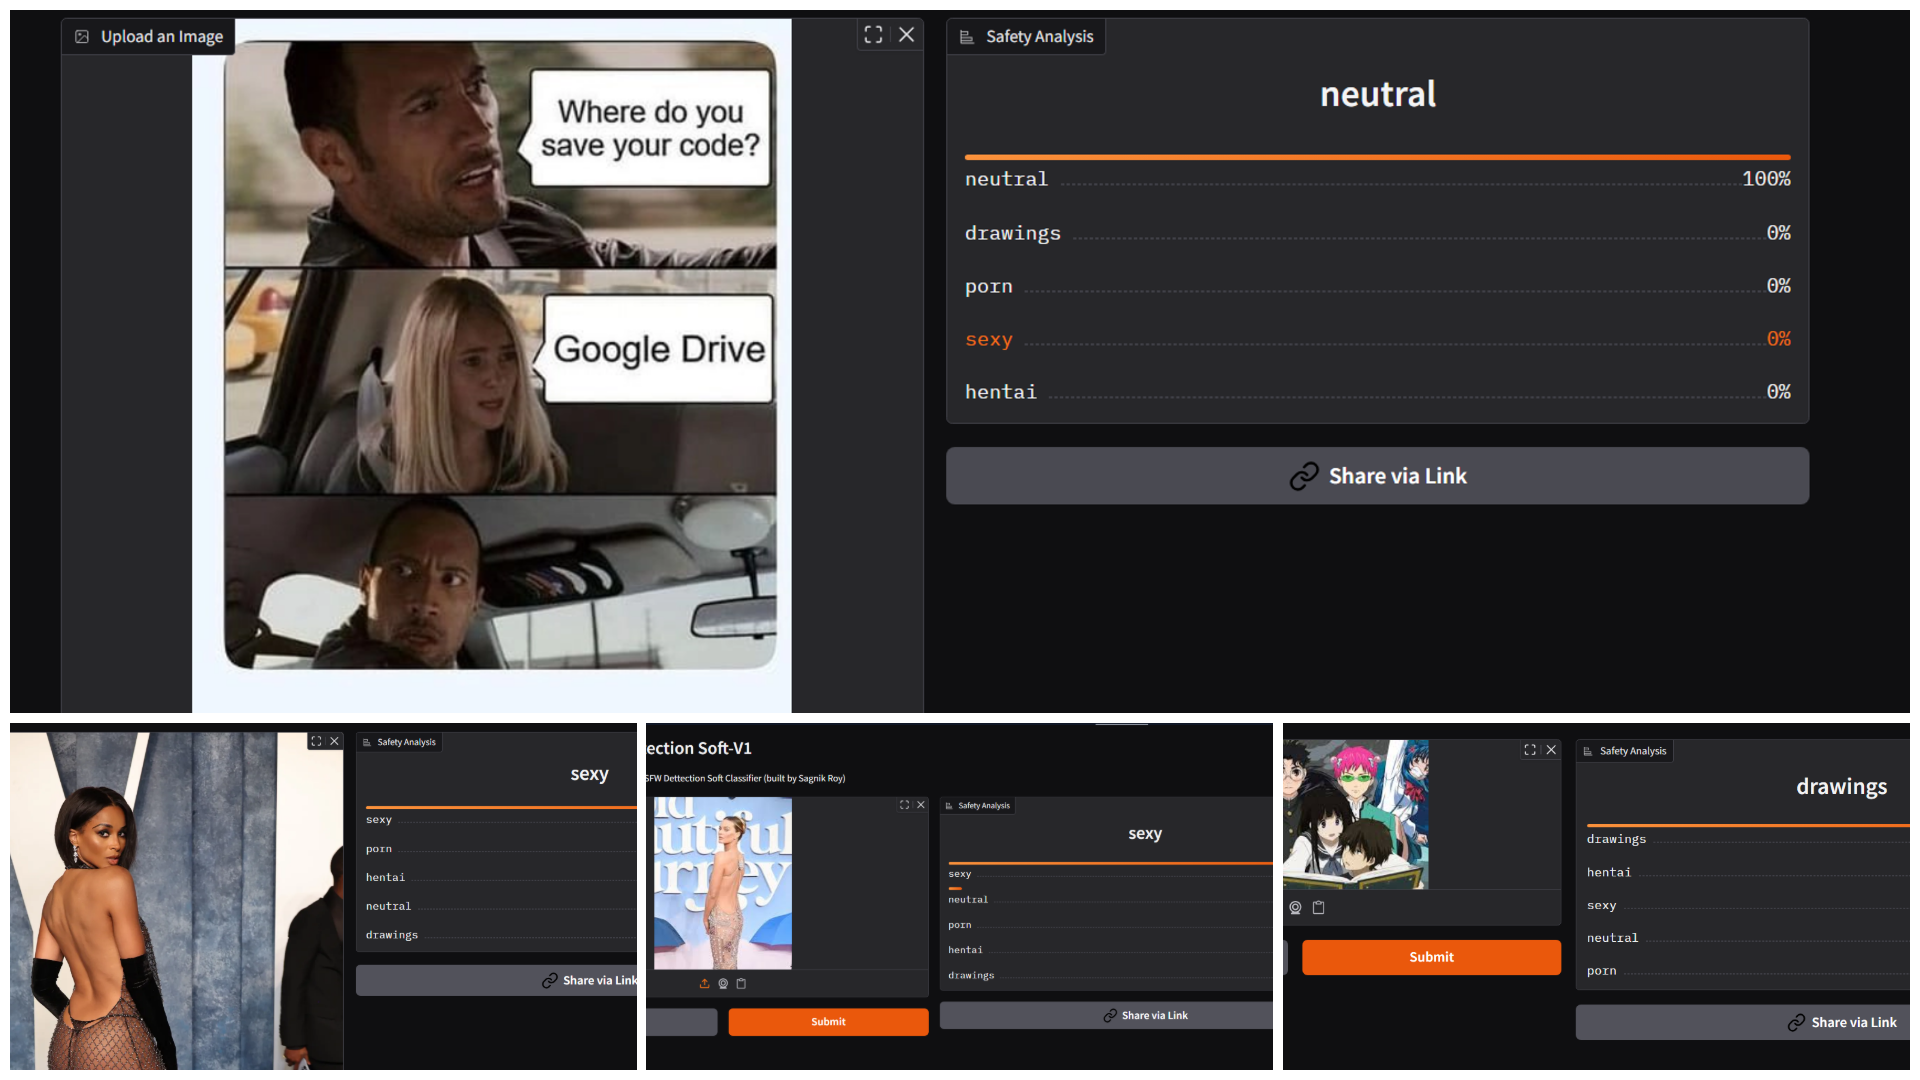Click clipboard icon below the anime image
This screenshot has height=1080, width=1920.
(x=1318, y=908)
